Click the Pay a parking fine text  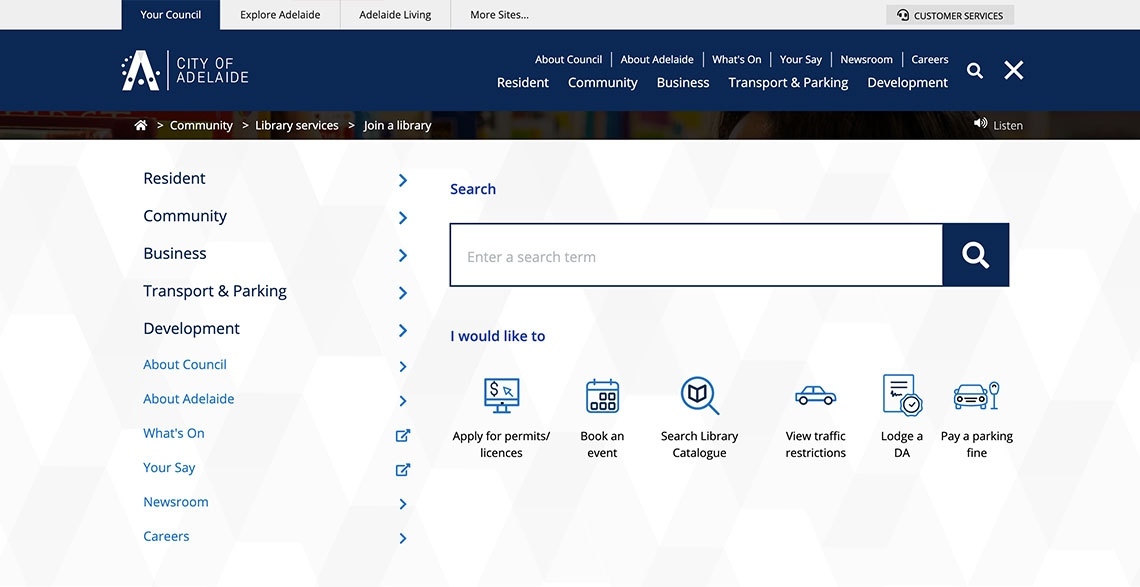click(976, 444)
